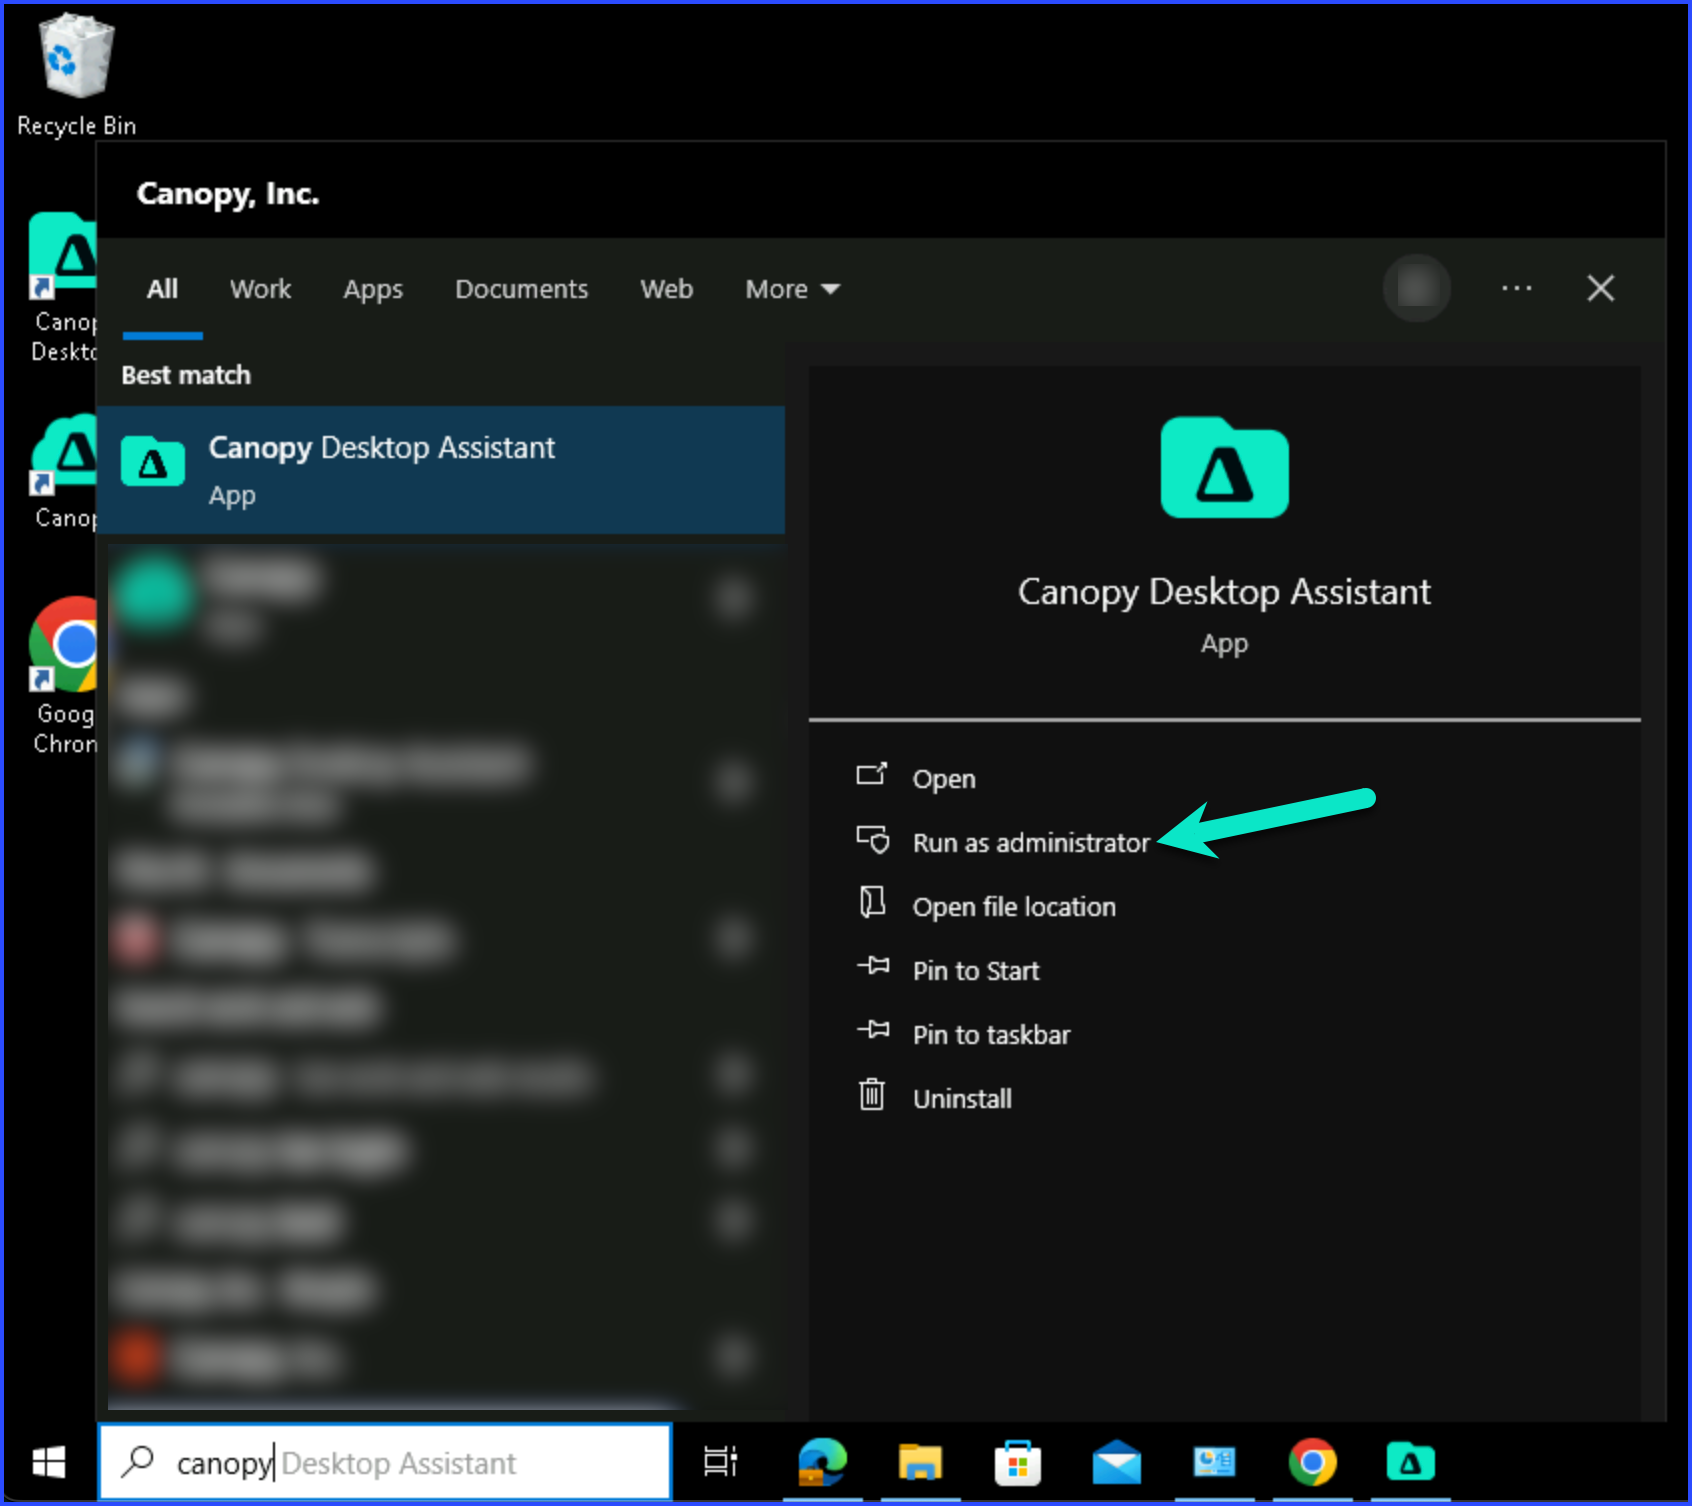Click the Run as administrator shield icon
This screenshot has height=1506, width=1692.
pos(873,839)
